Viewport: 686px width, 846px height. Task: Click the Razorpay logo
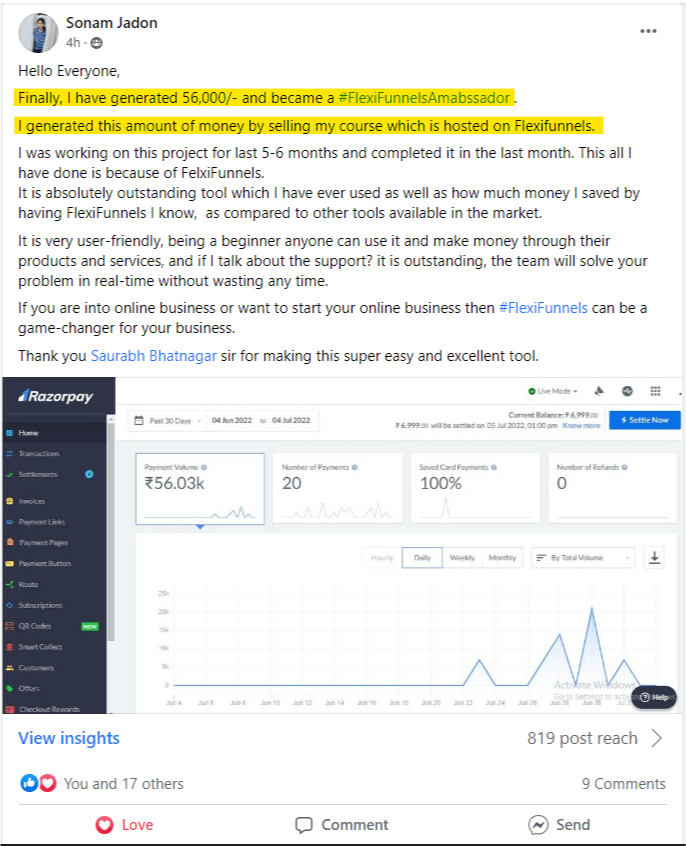click(x=56, y=396)
